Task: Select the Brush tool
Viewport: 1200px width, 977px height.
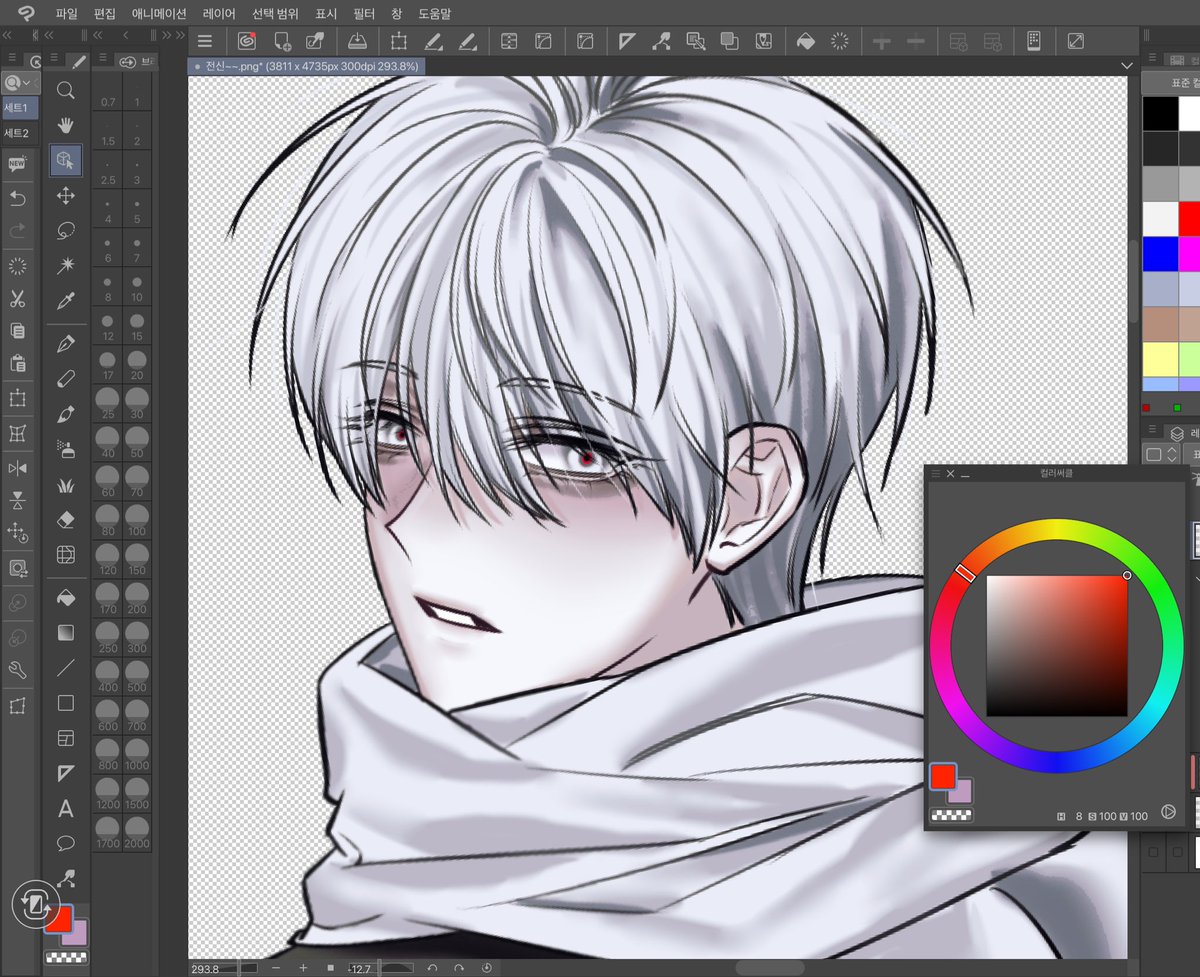Action: pyautogui.click(x=66, y=414)
